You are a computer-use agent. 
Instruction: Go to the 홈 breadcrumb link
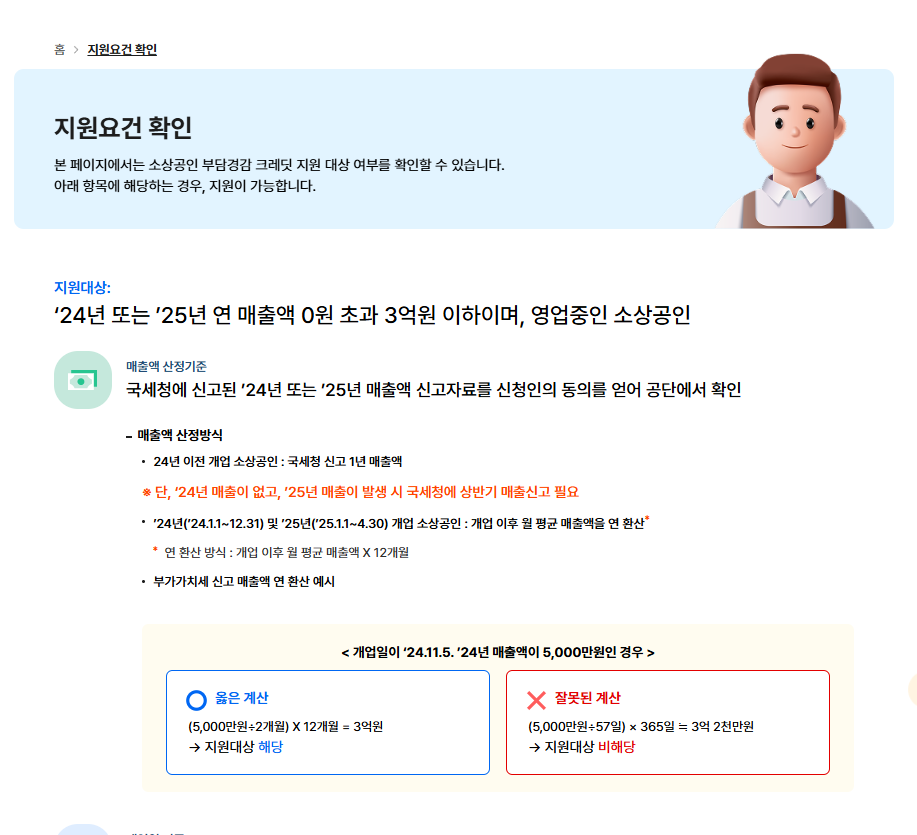[60, 50]
